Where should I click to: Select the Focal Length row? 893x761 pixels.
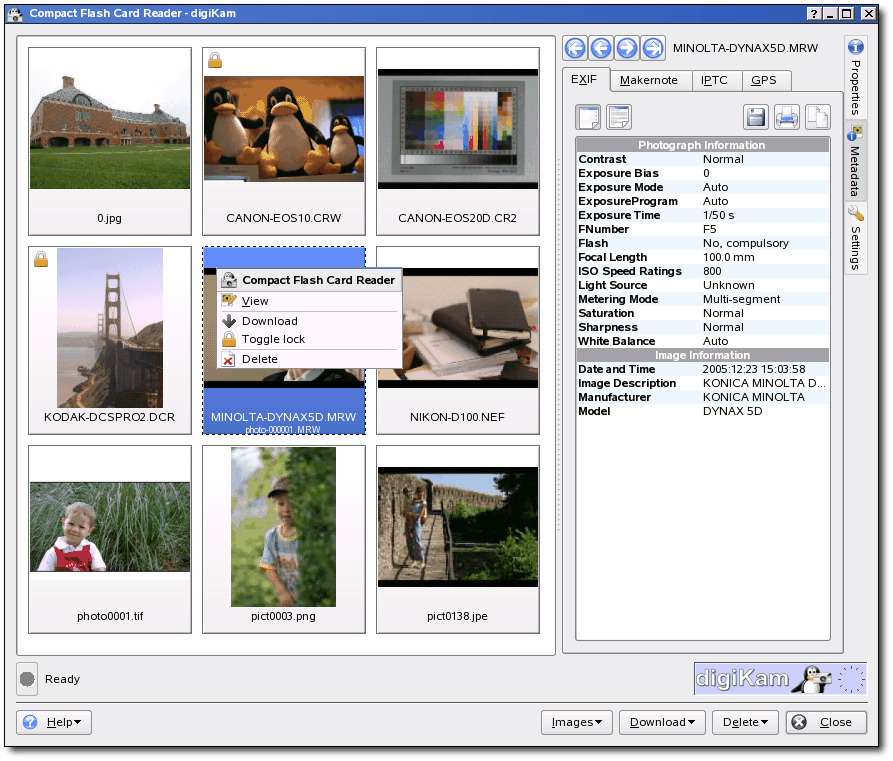pyautogui.click(x=702, y=257)
